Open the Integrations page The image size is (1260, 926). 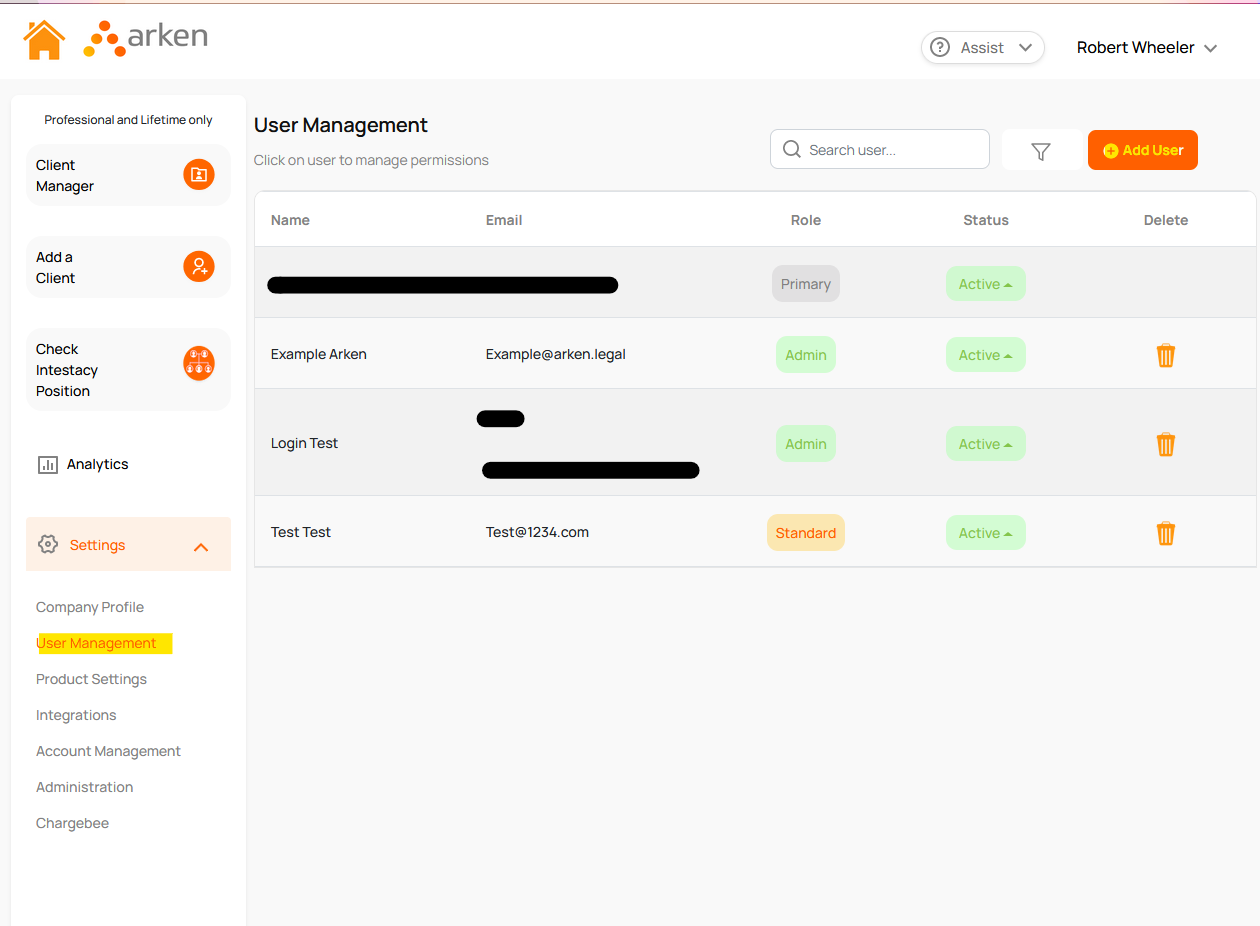(76, 715)
